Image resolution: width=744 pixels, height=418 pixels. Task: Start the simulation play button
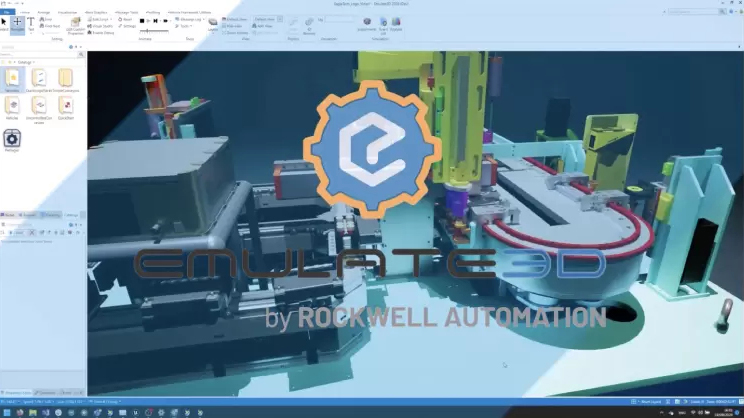click(149, 21)
